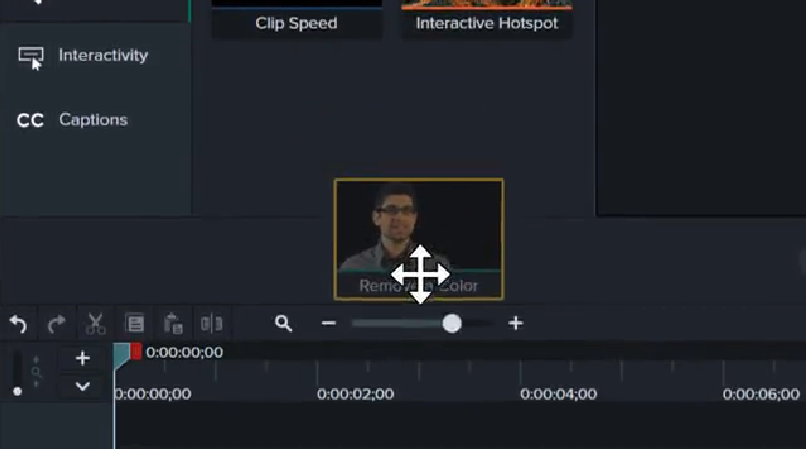This screenshot has height=449, width=806.
Task: Click the 0:00:04;00 mark on timeline ruler
Action: click(x=559, y=394)
